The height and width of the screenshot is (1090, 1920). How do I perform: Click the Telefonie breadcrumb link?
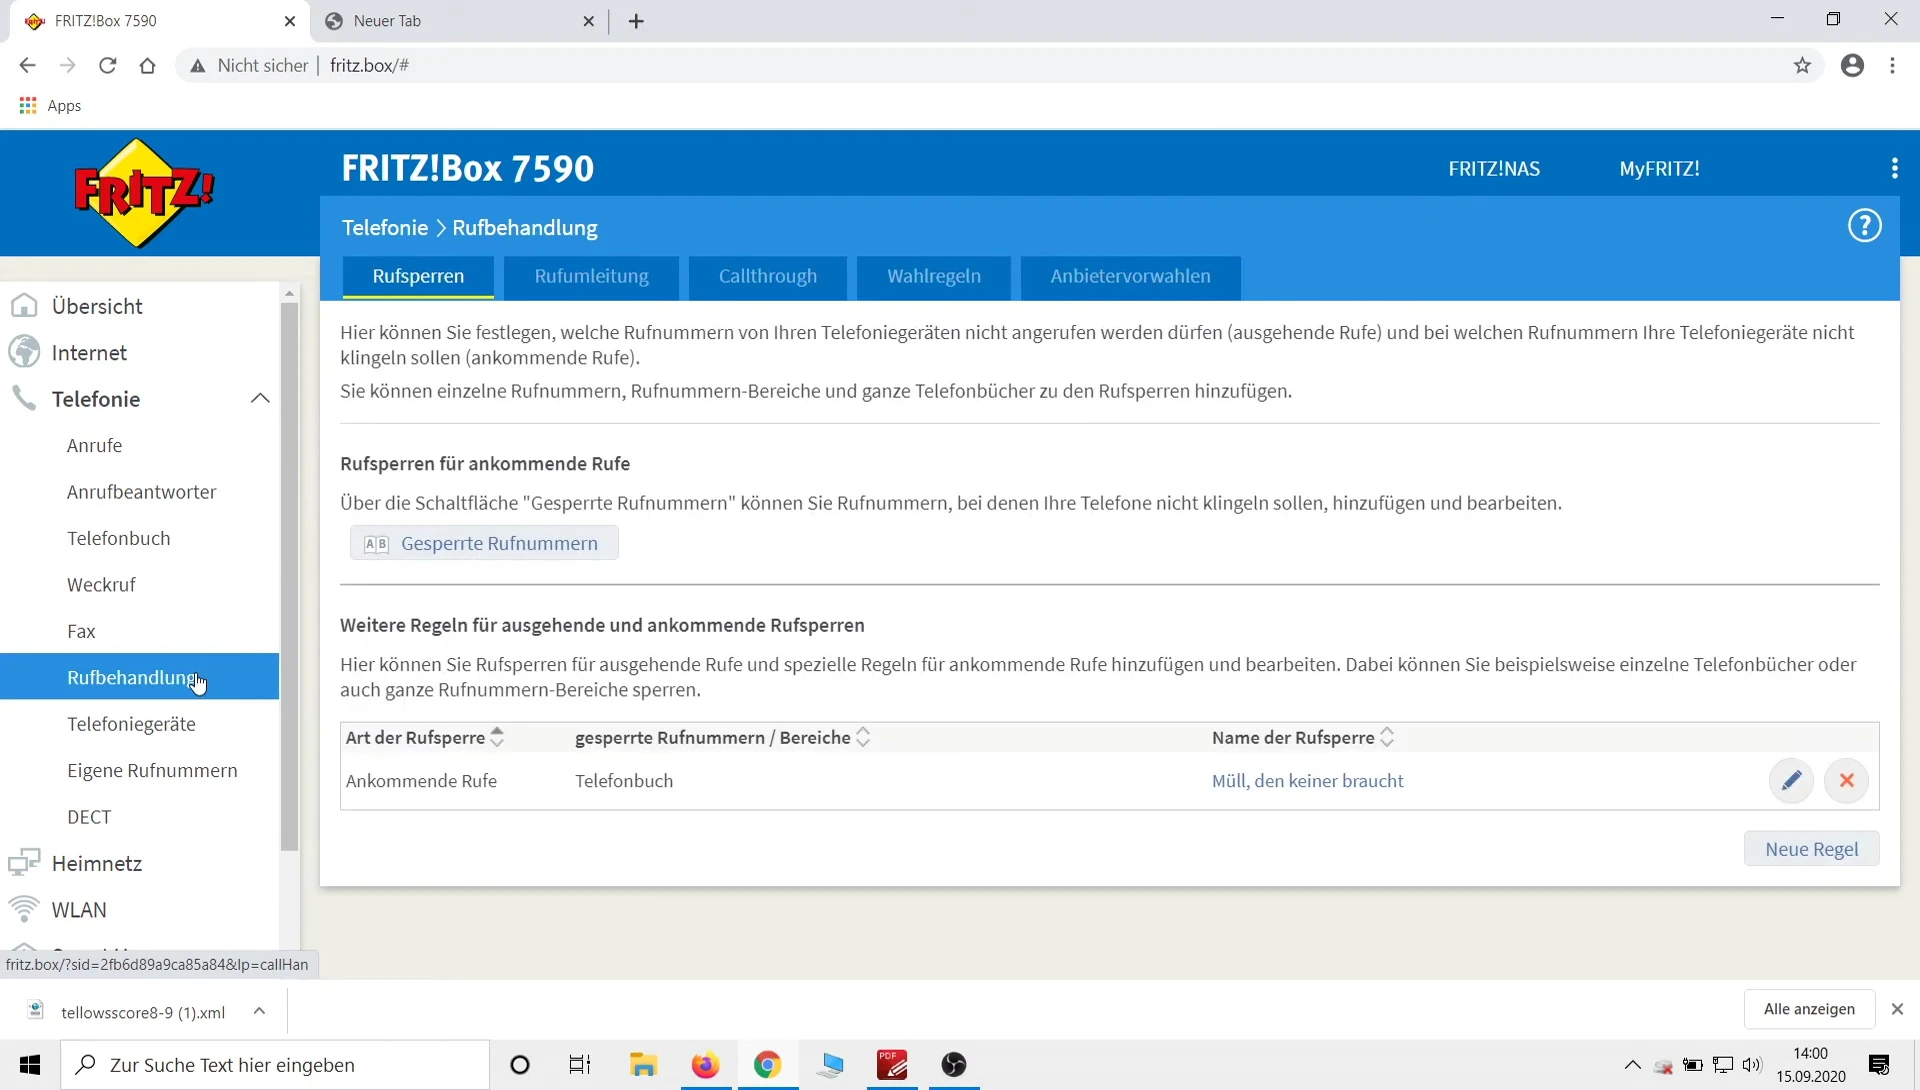385,228
